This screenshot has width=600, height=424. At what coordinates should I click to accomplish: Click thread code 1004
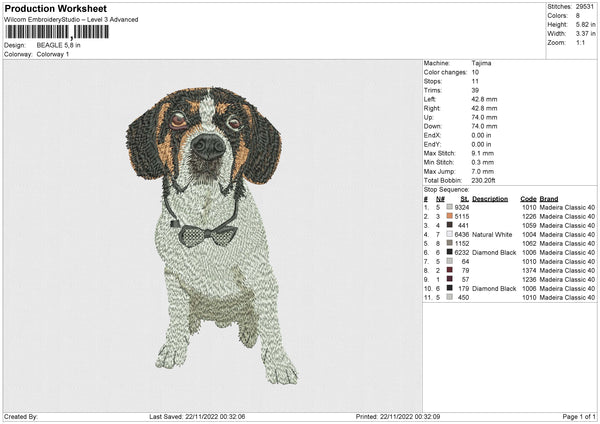pyautogui.click(x=529, y=235)
